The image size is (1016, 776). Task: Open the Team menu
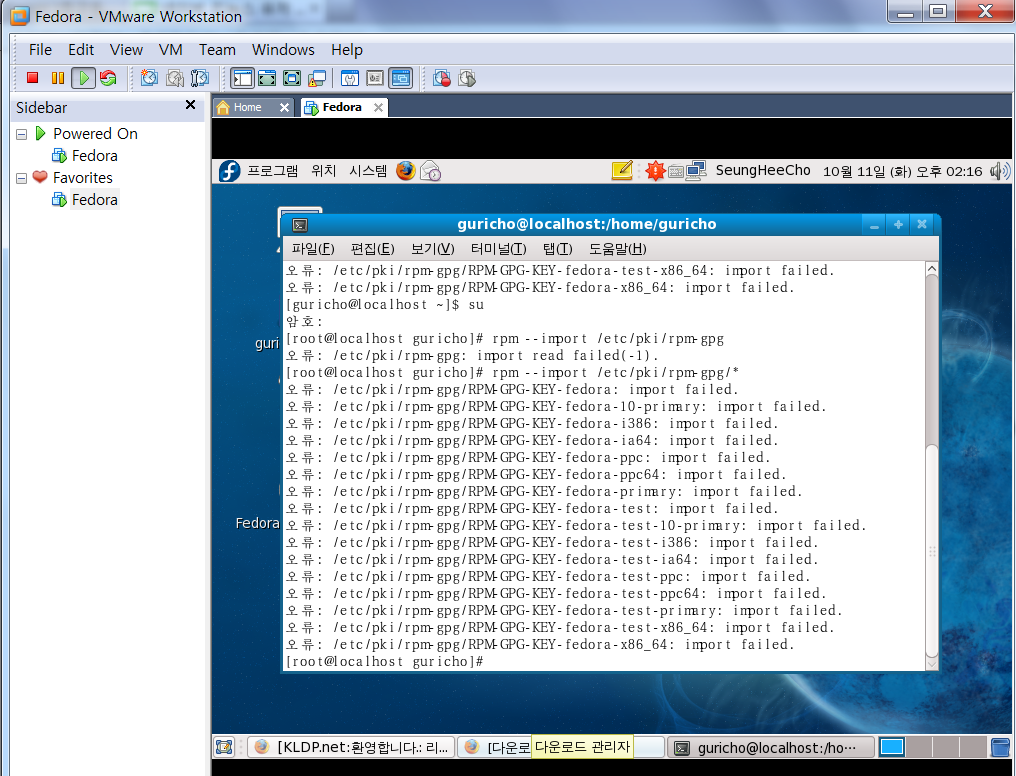[217, 50]
